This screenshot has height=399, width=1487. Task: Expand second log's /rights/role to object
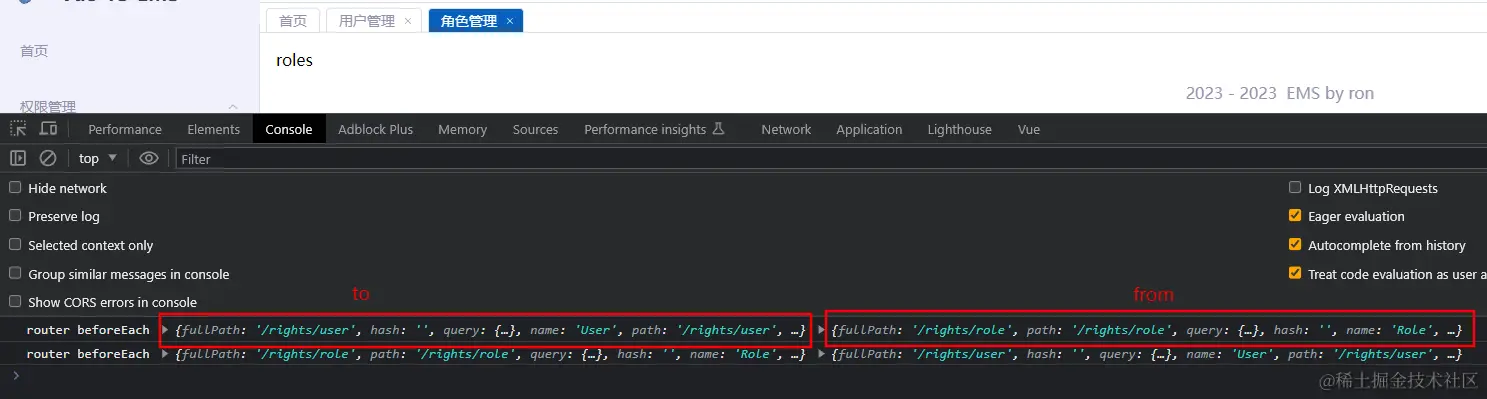(165, 354)
